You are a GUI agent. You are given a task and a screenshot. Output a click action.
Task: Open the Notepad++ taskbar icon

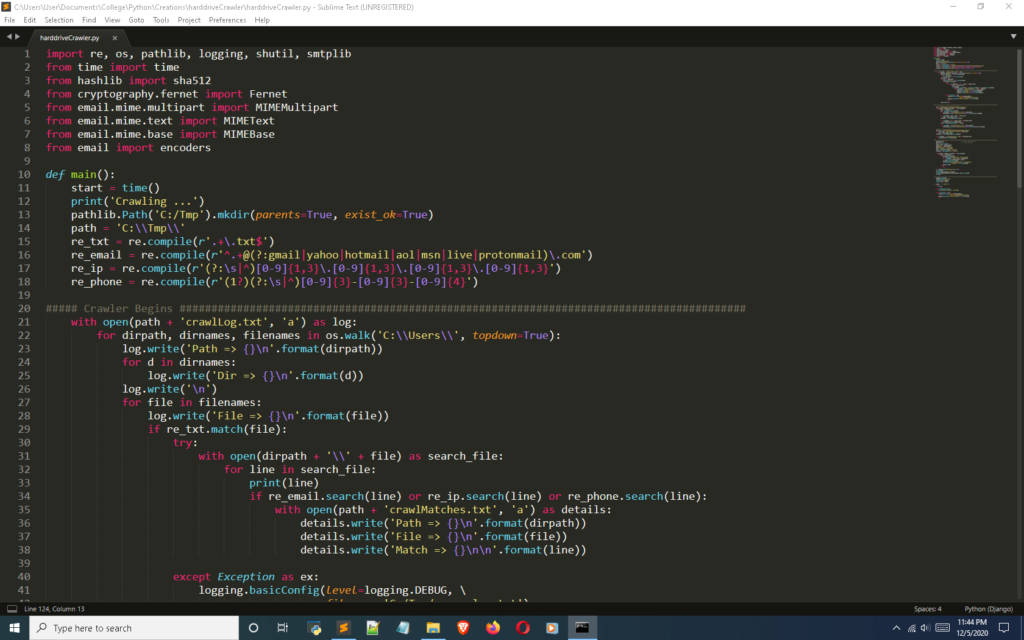point(373,628)
